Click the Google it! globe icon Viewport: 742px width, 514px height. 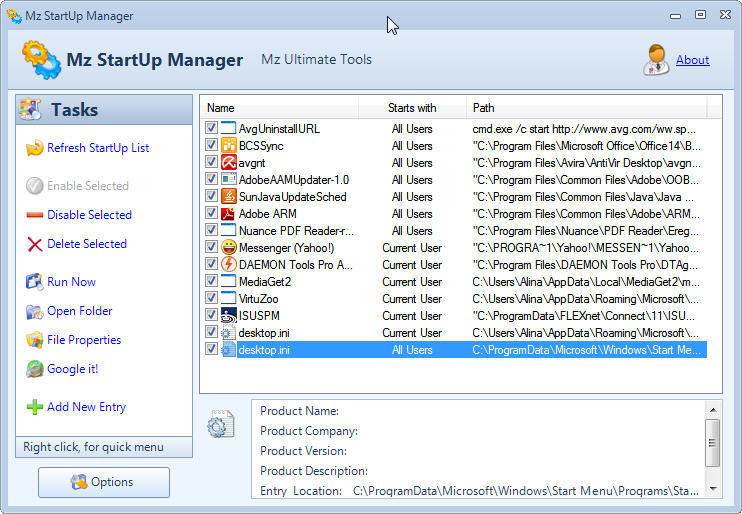pyautogui.click(x=35, y=369)
